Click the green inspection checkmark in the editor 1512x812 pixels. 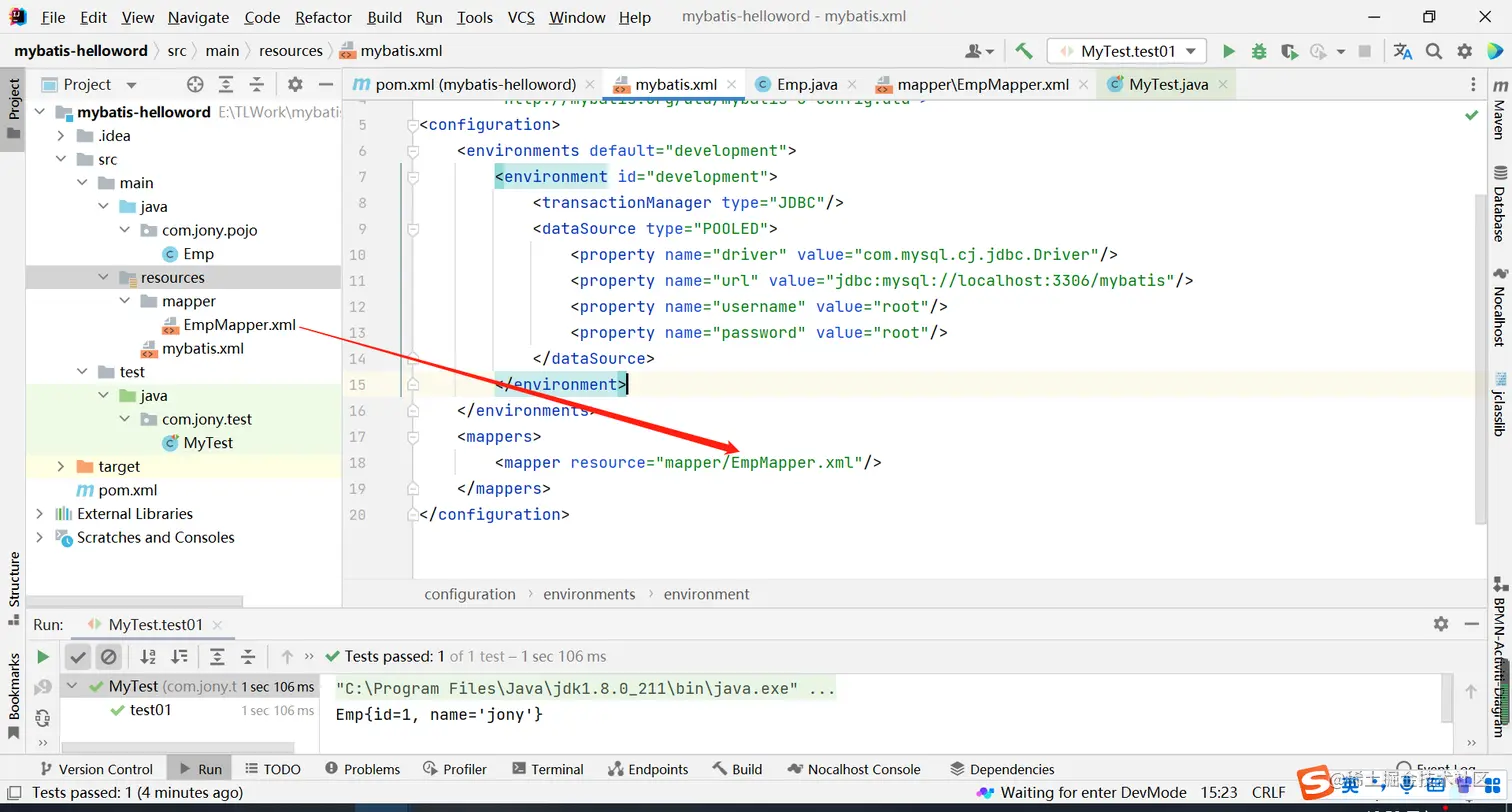tap(1471, 116)
